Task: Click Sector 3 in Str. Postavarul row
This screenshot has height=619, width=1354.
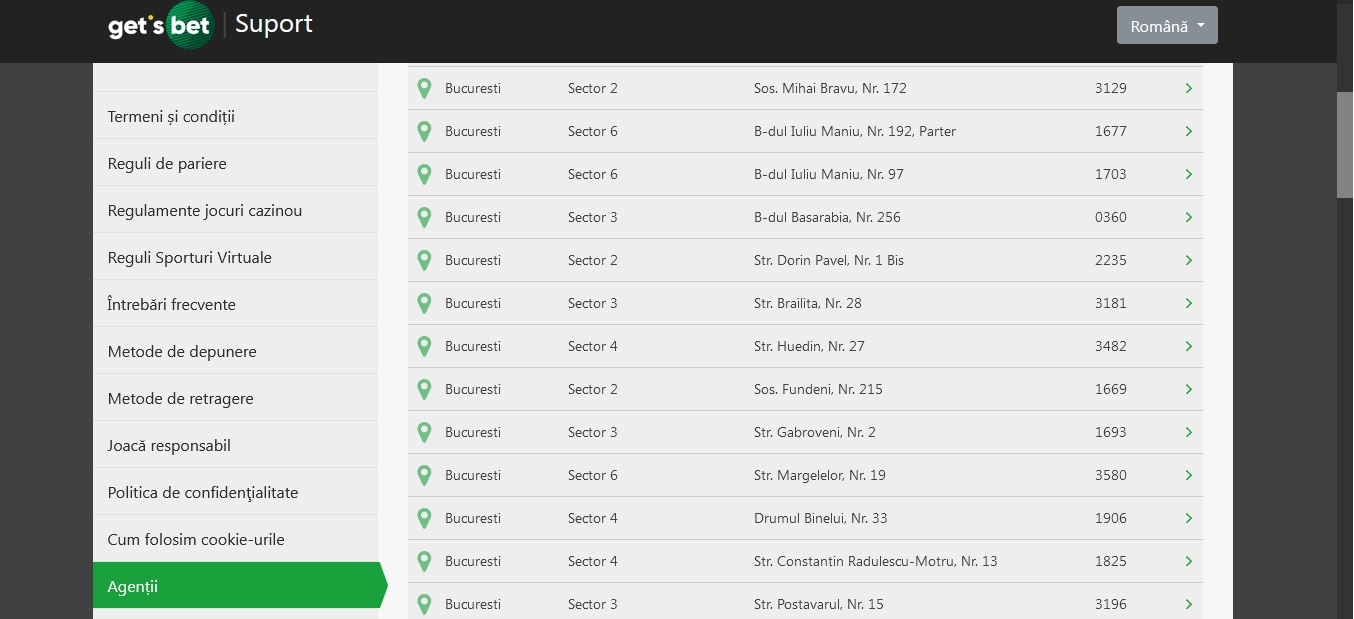Action: 593,604
